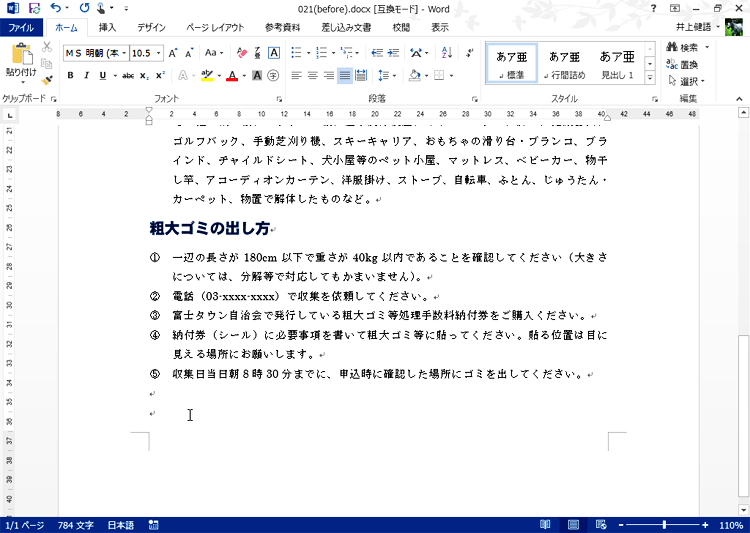Increase font size with grow icon
Viewport: 750px width, 533px height.
point(173,53)
